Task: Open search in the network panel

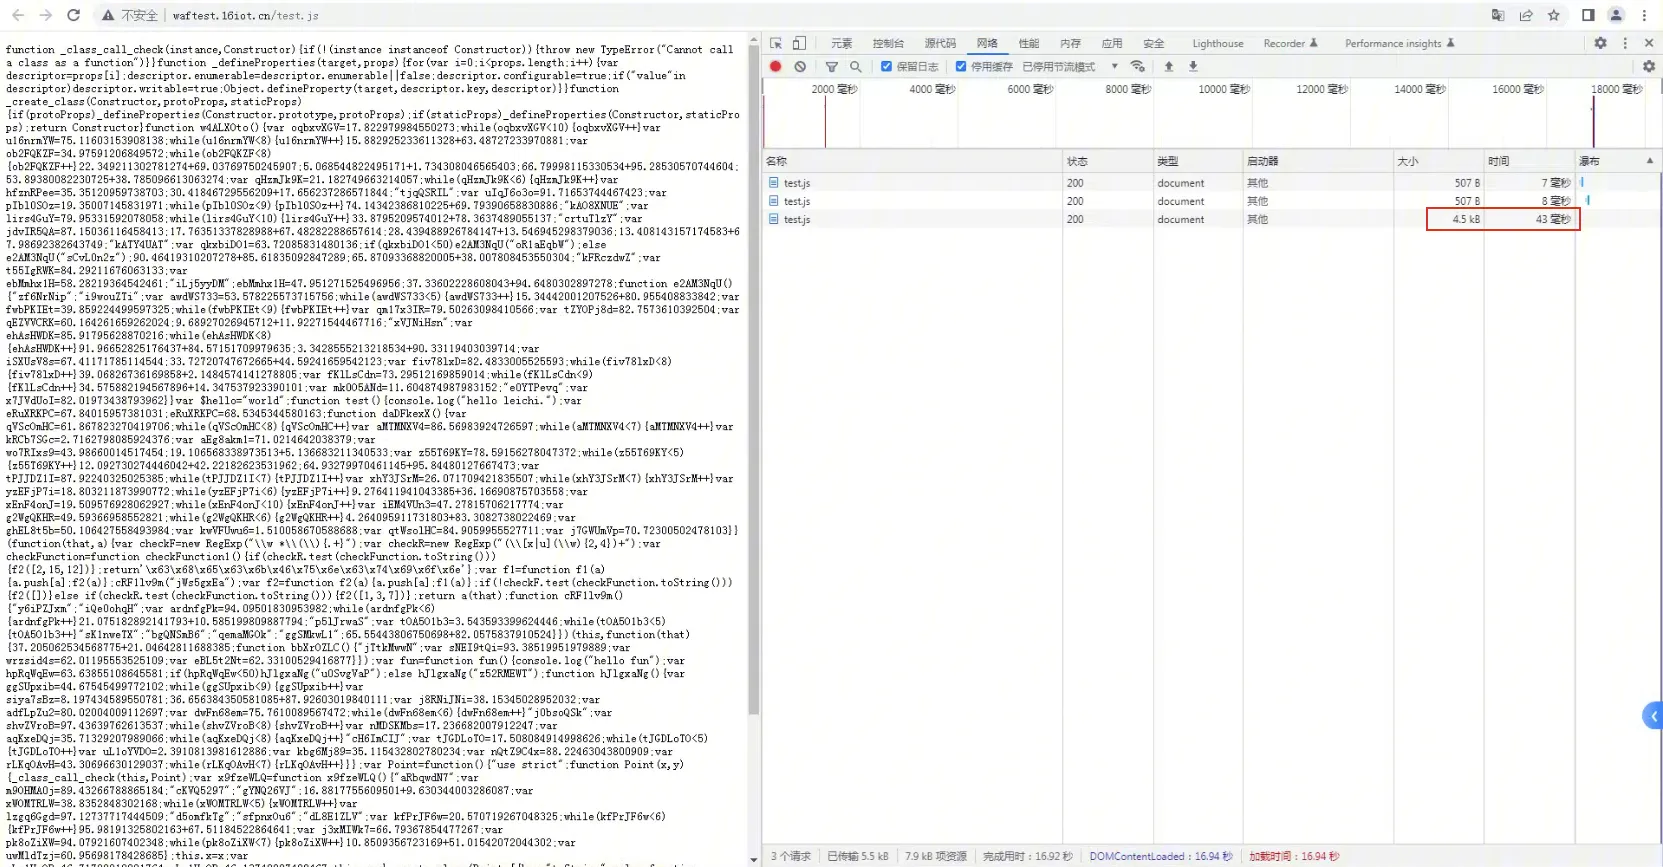Action: click(855, 67)
